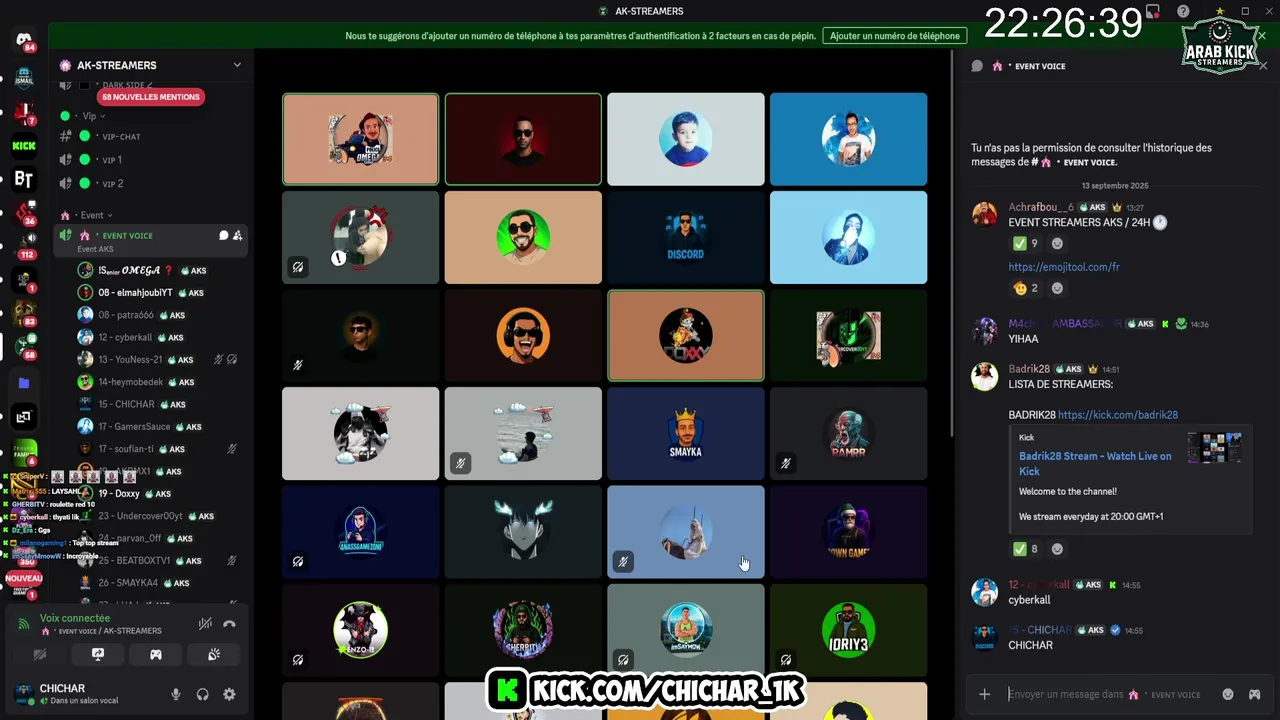1280x720 pixels.
Task: Toggle headphones deafen in user panel
Action: click(x=202, y=694)
